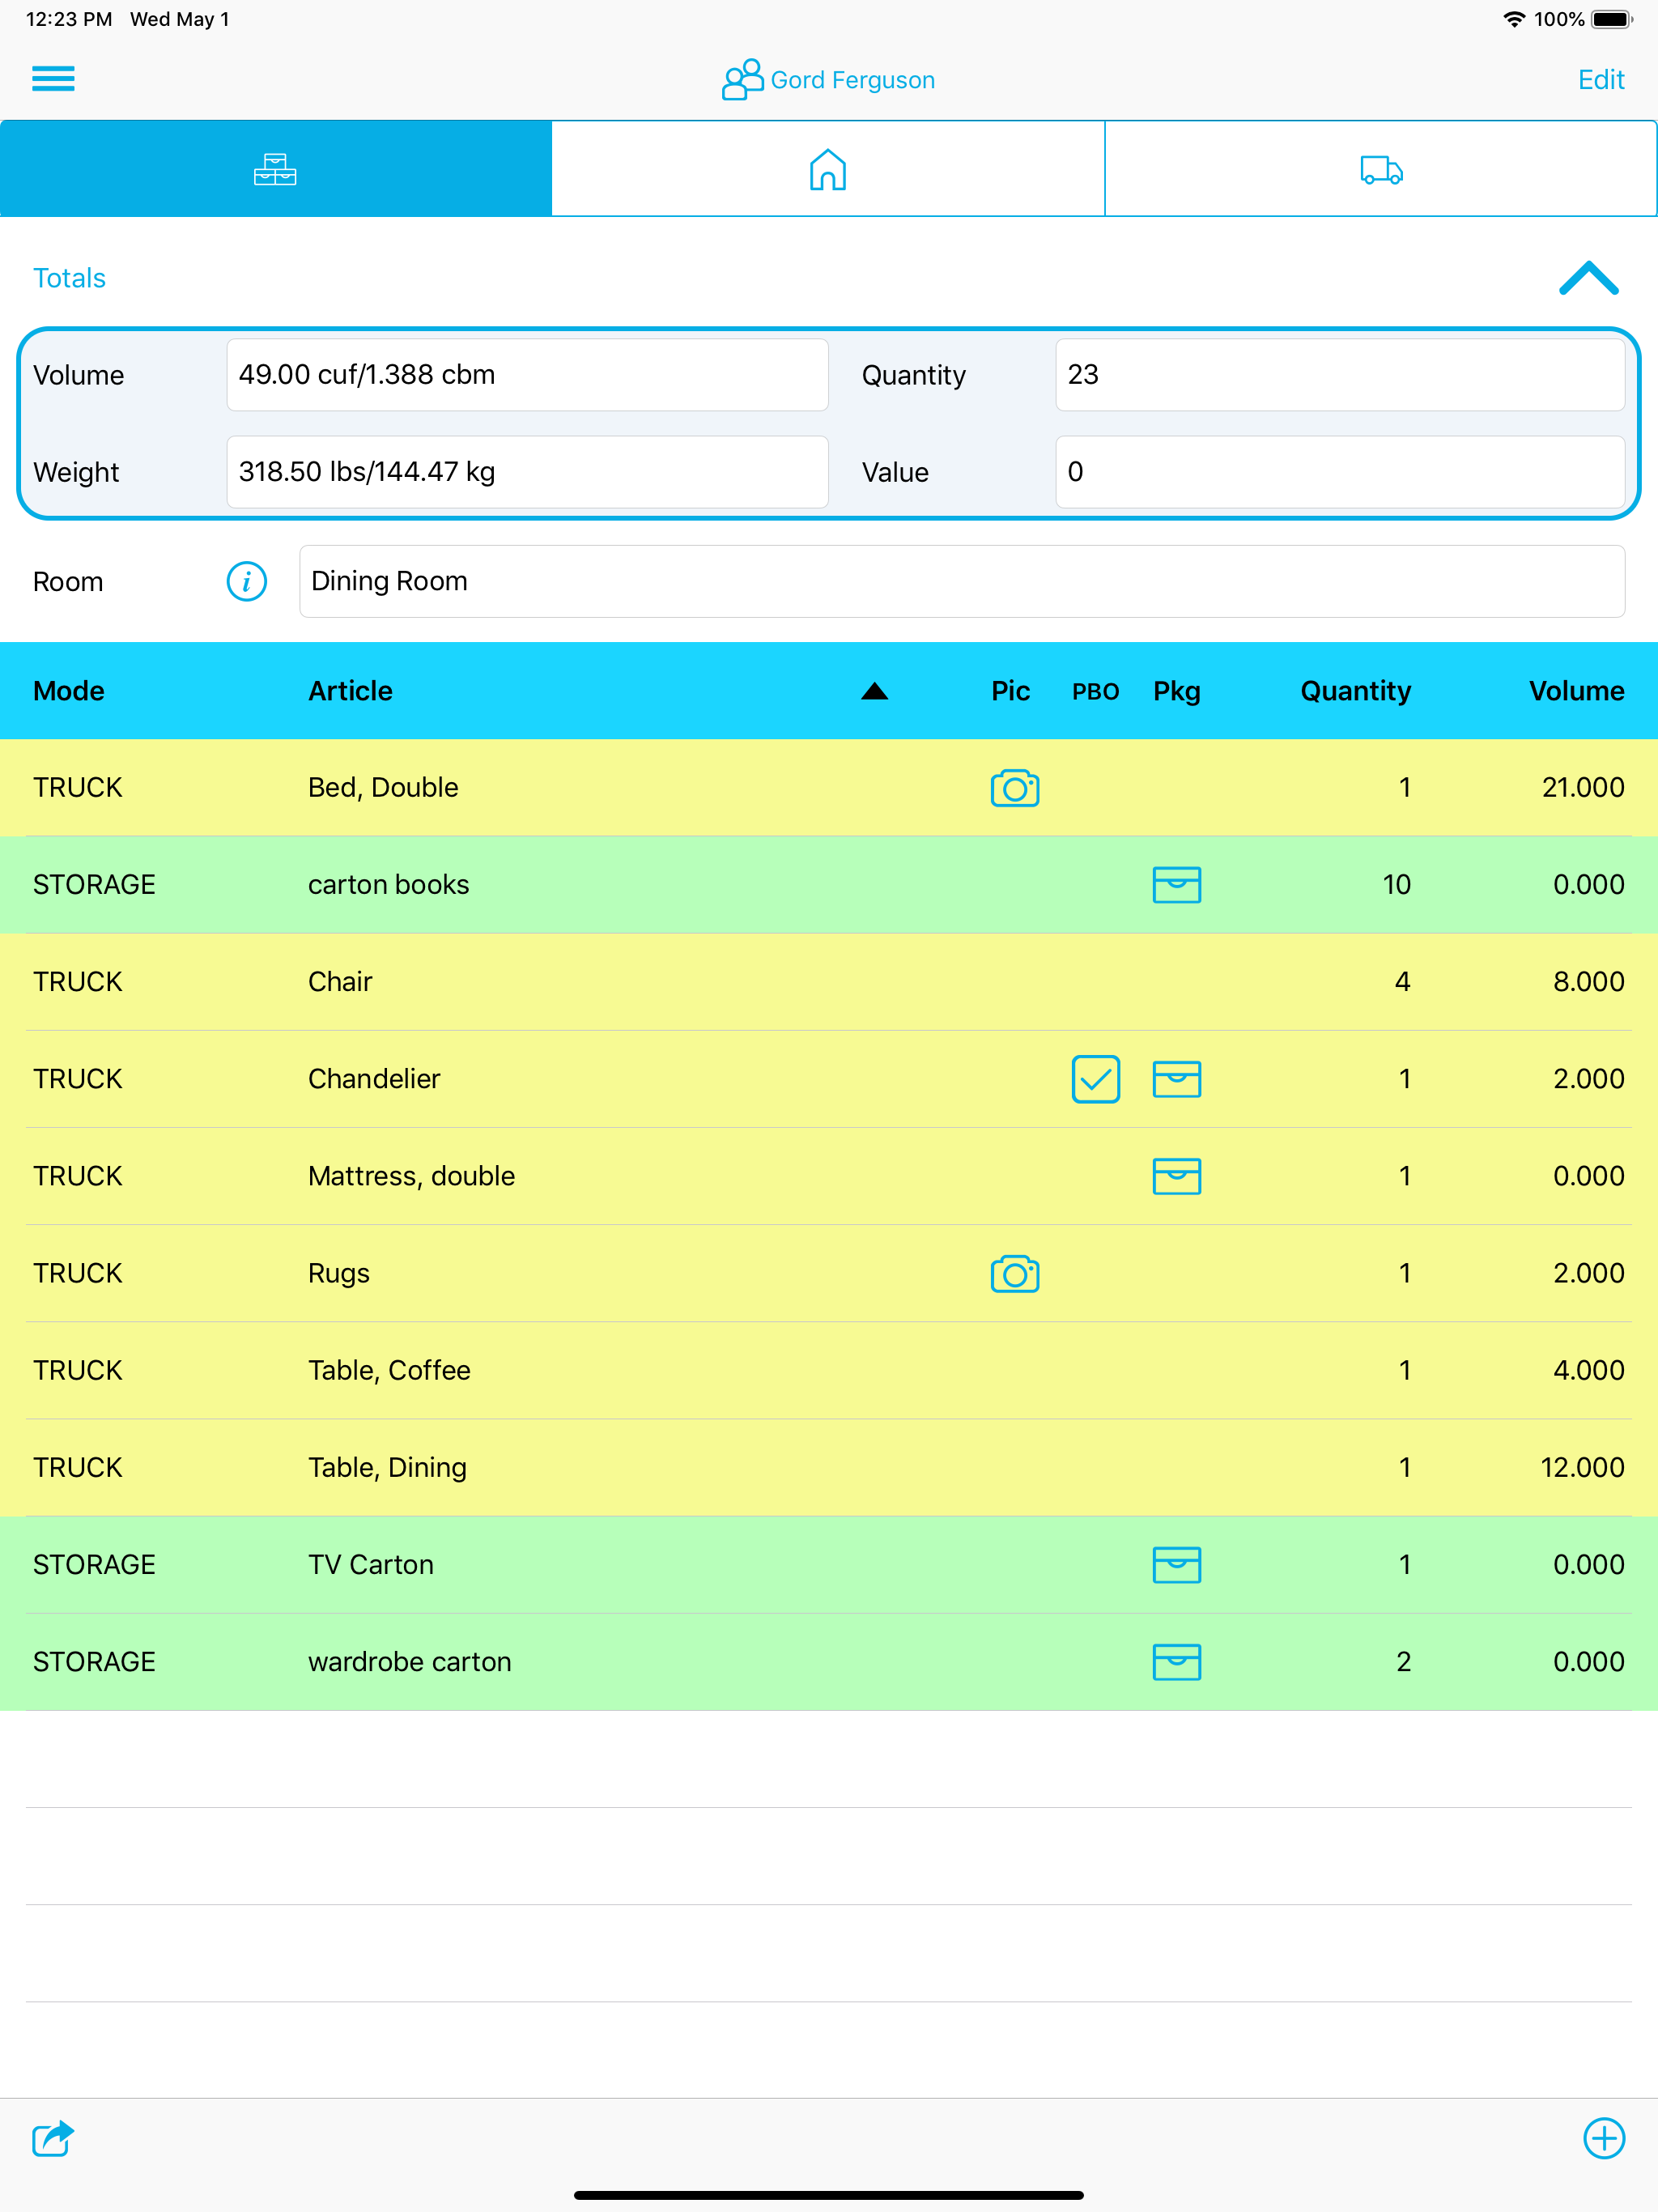Check the Wi-Fi status icon

pyautogui.click(x=1514, y=19)
